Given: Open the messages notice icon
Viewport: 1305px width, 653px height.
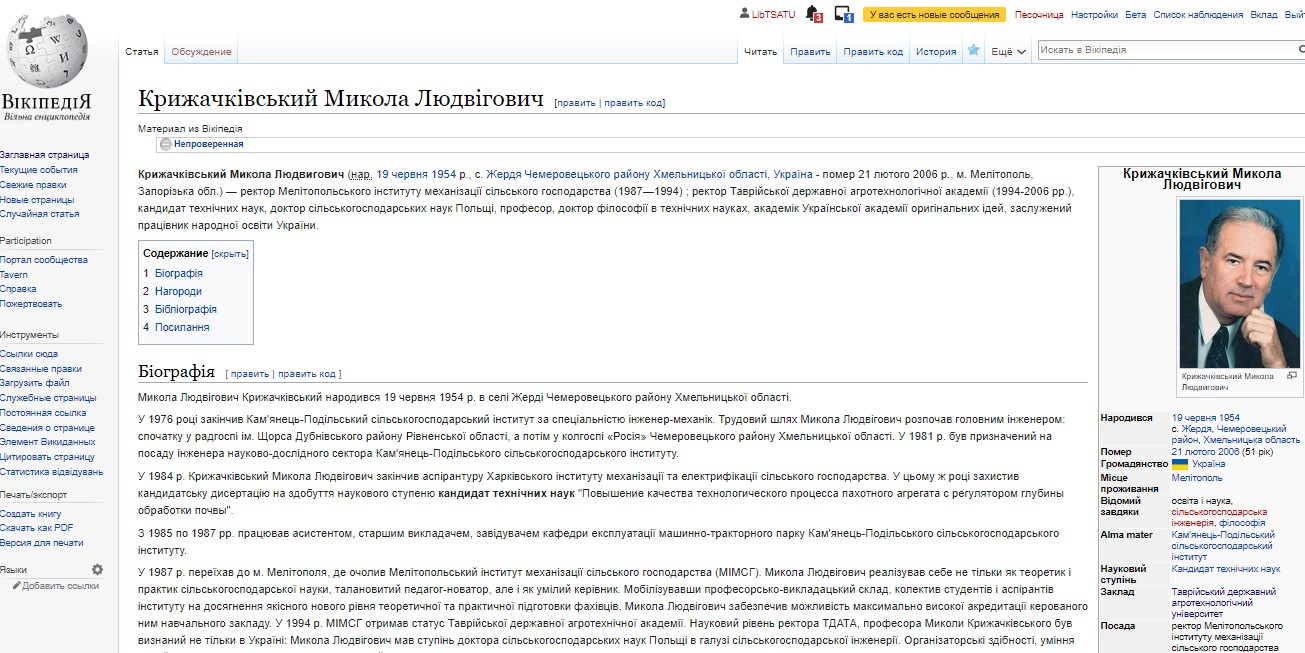Looking at the screenshot, I should coord(844,14).
